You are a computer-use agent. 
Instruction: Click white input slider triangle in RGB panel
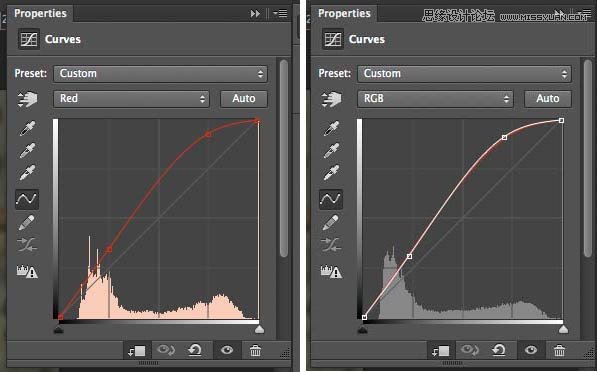[563, 329]
